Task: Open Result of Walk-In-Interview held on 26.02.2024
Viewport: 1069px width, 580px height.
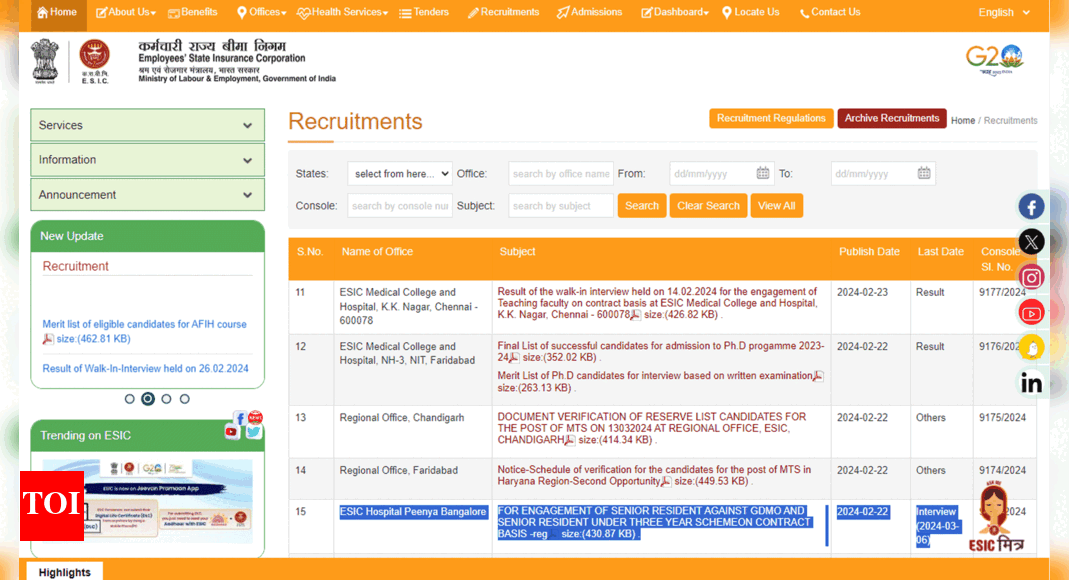Action: [x=145, y=369]
